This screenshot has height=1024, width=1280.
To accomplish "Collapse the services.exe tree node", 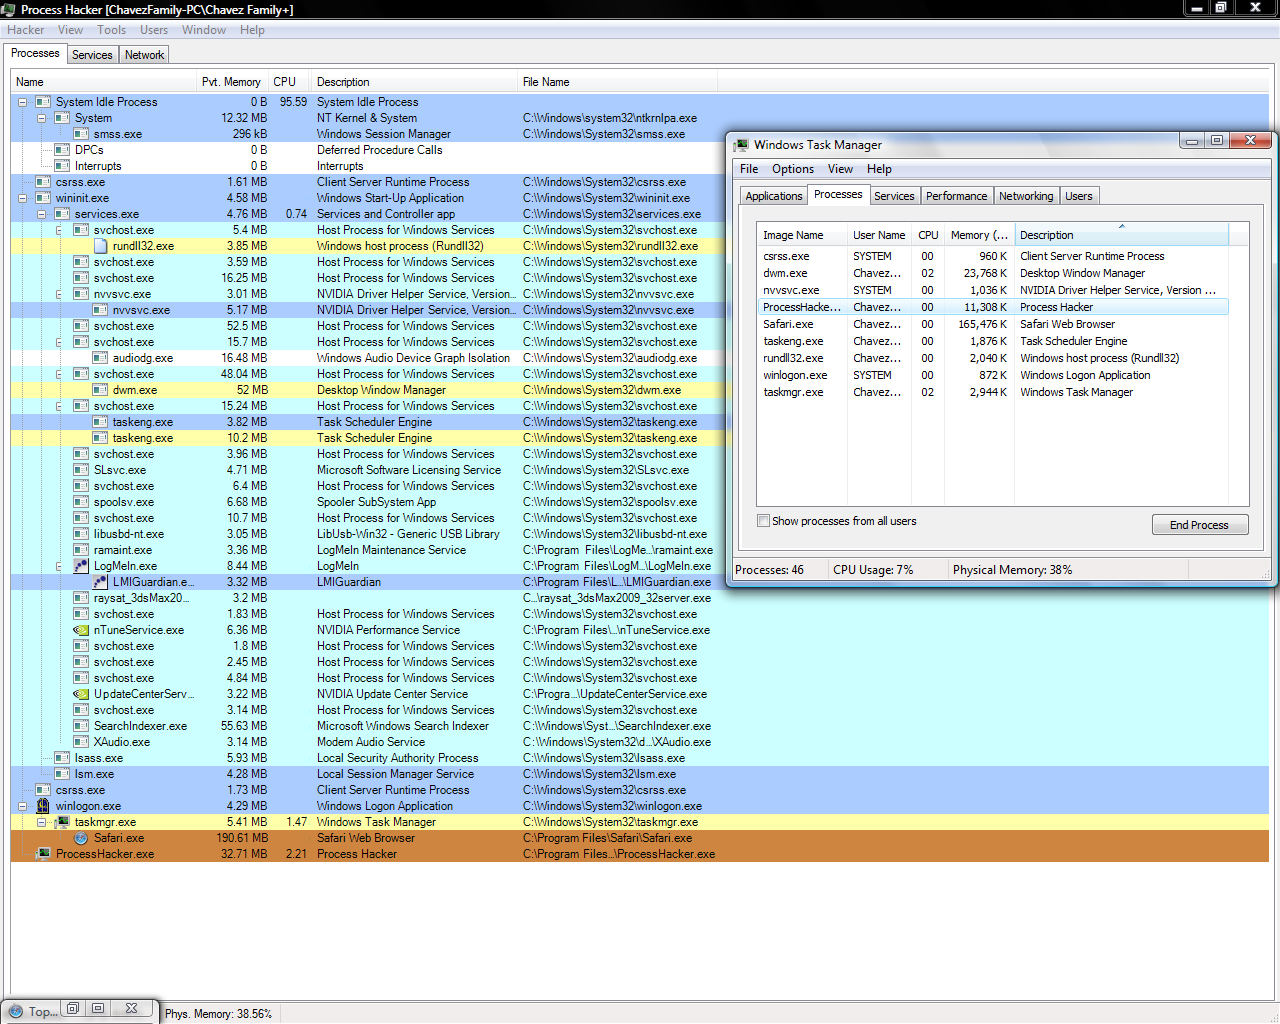I will 42,214.
